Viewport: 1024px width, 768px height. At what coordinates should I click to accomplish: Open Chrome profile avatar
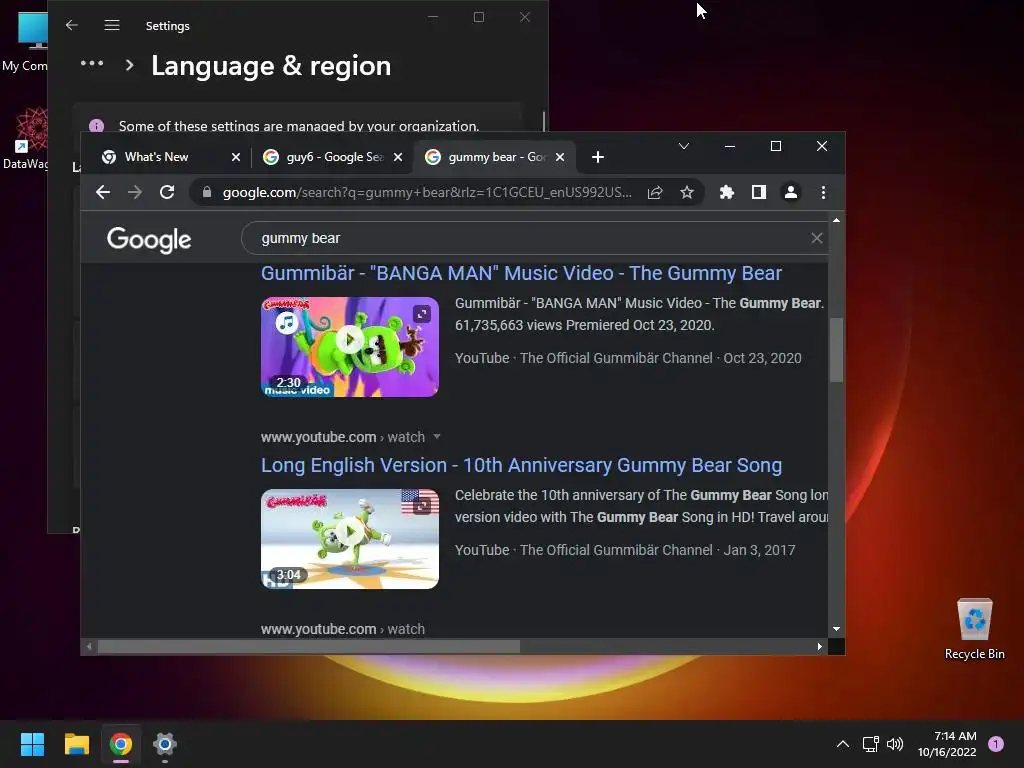click(791, 192)
